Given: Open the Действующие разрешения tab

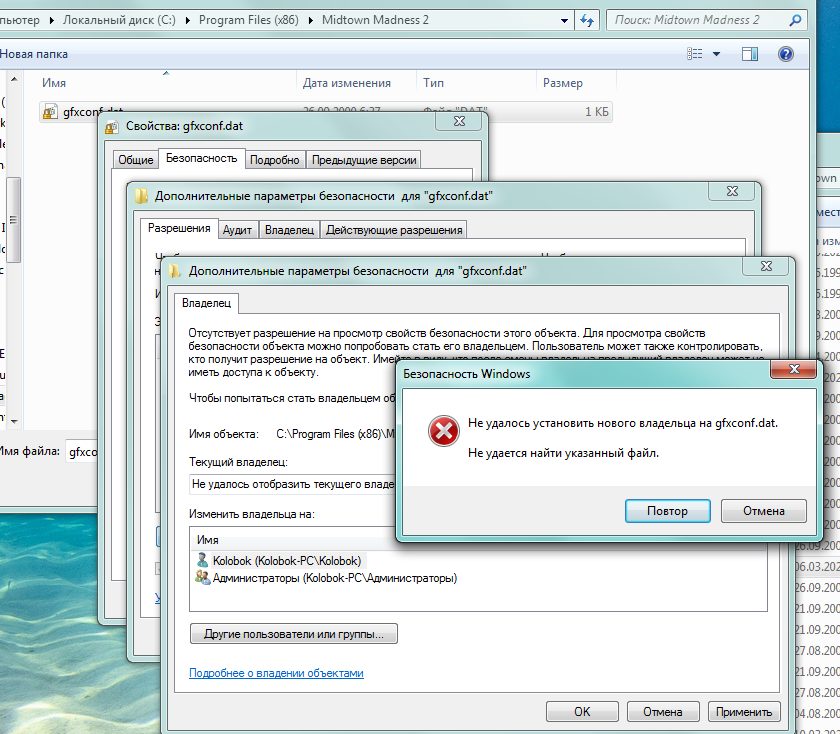Looking at the screenshot, I should click(x=394, y=230).
